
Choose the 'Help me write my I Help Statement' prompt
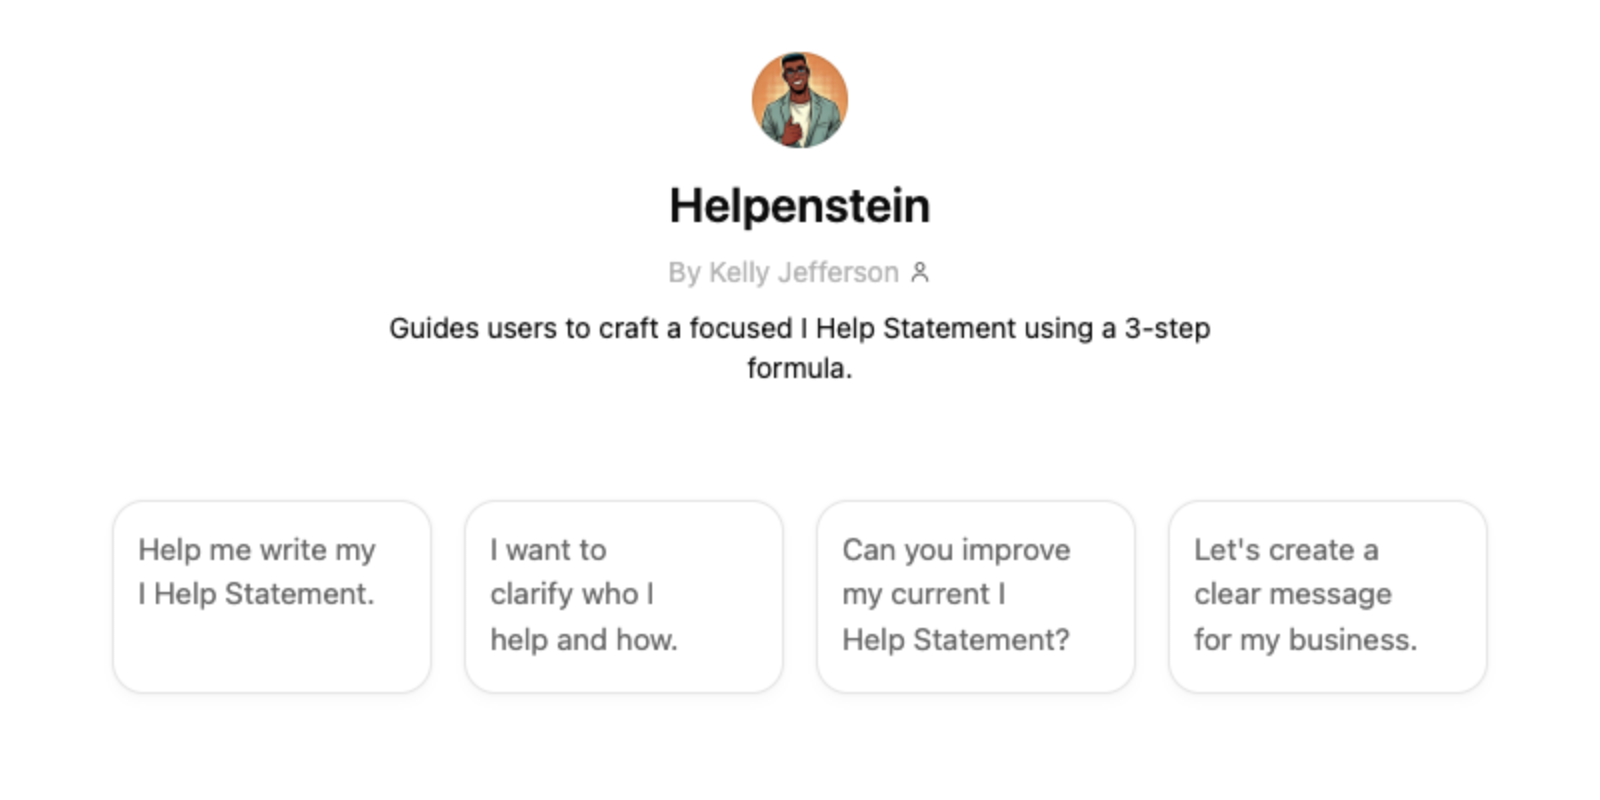(272, 597)
